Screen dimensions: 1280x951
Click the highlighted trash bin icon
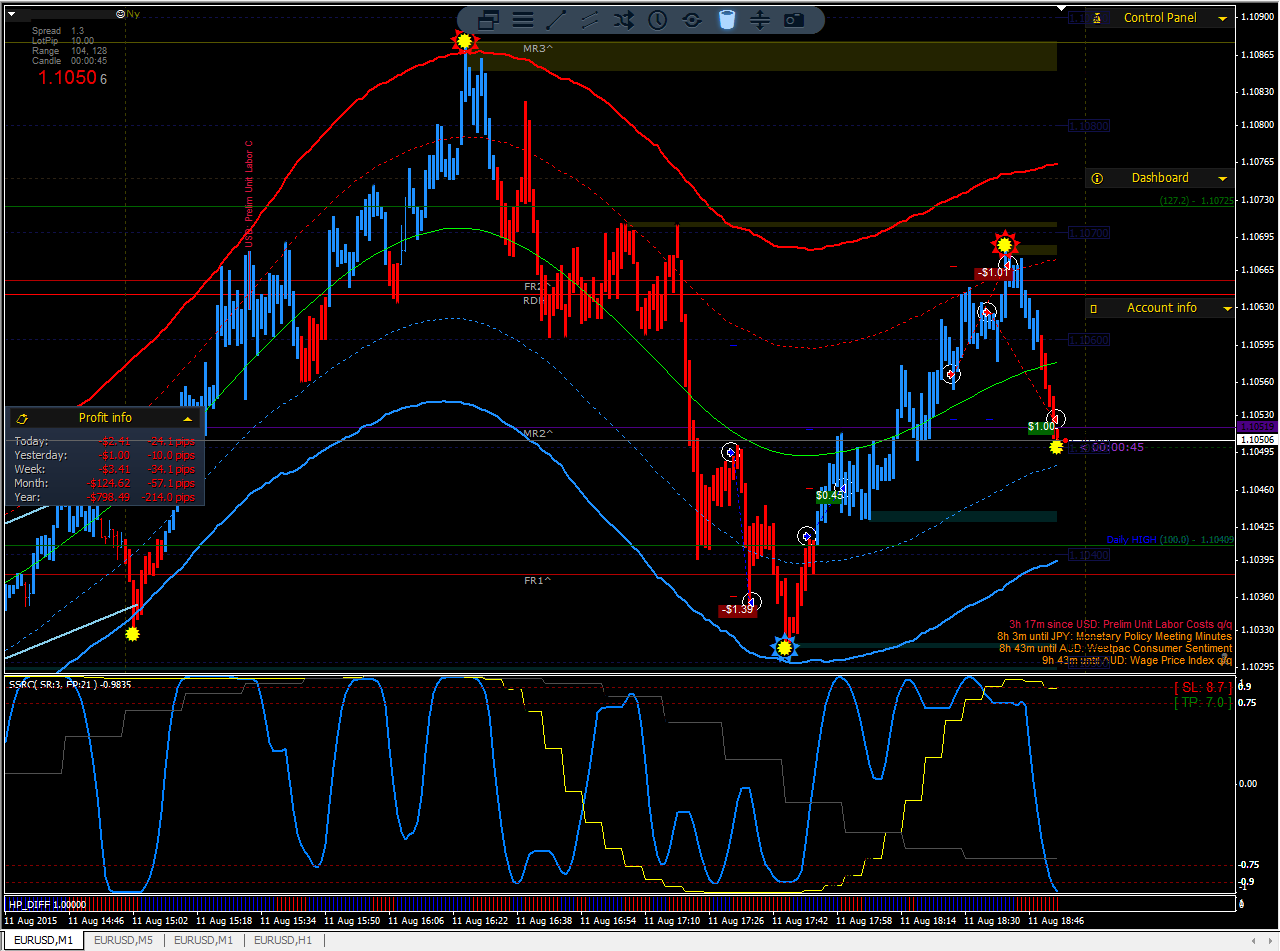pyautogui.click(x=727, y=19)
